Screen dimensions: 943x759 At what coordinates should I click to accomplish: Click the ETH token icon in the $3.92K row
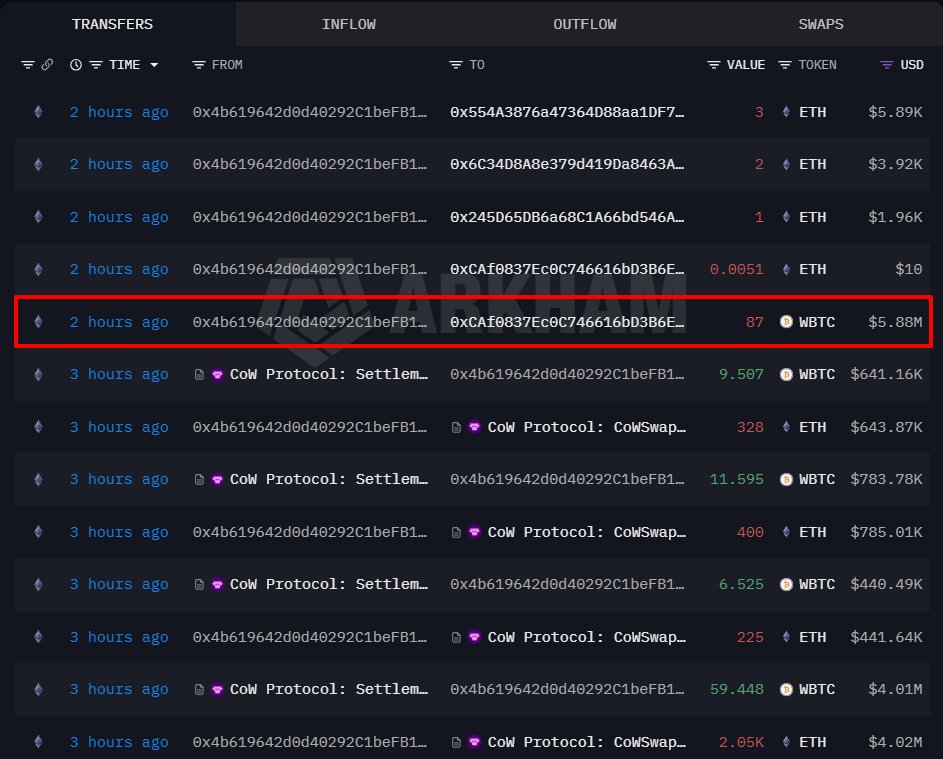786,164
